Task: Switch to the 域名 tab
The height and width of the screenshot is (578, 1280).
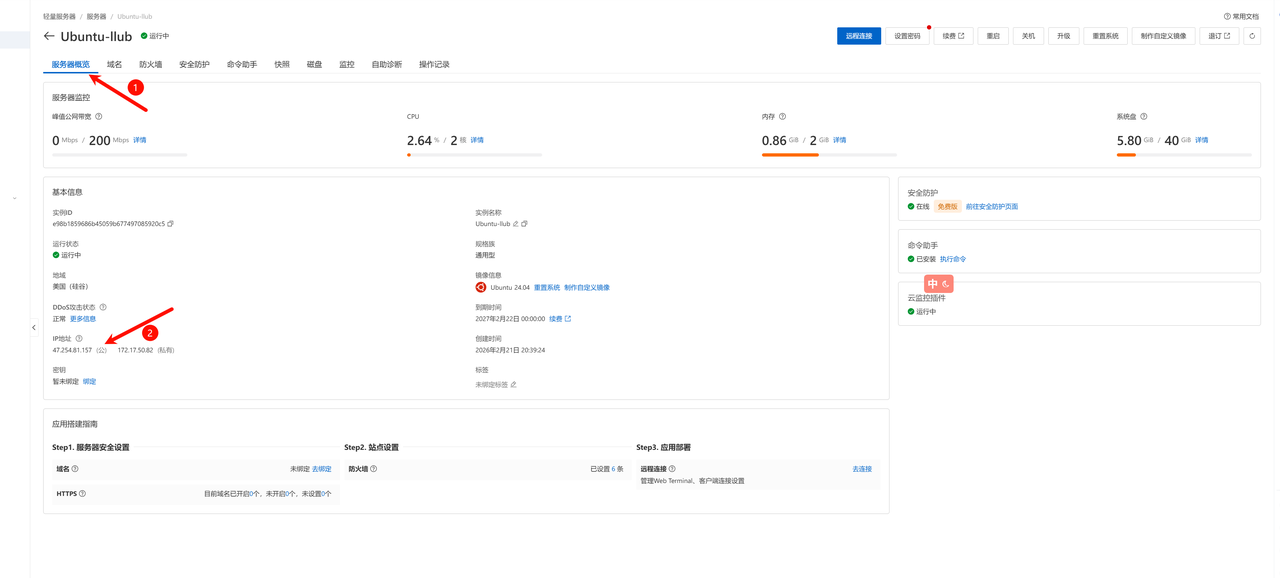Action: [x=115, y=65]
